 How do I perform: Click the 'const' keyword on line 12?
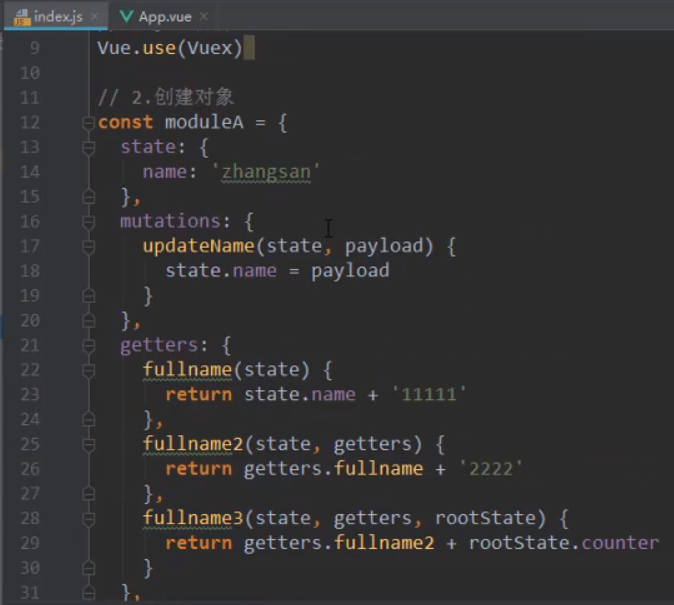pos(125,123)
